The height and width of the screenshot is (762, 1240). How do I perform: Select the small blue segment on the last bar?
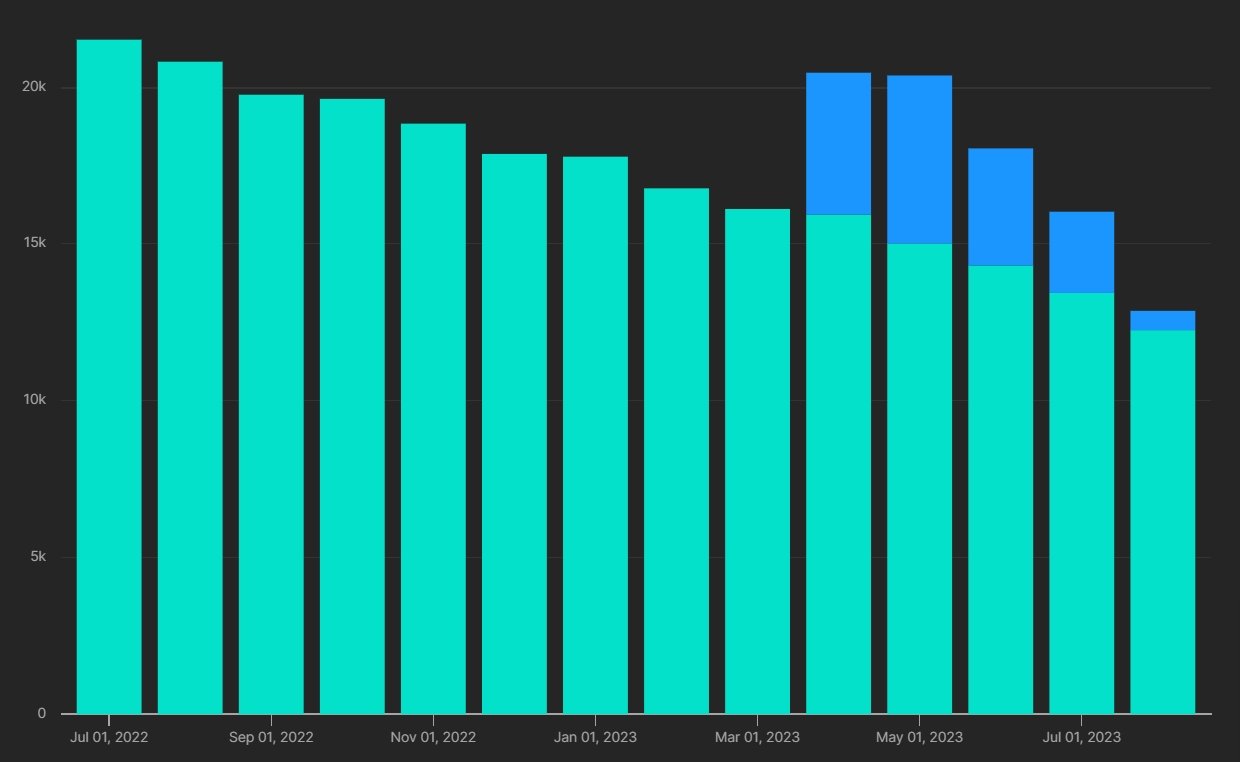tap(1162, 320)
